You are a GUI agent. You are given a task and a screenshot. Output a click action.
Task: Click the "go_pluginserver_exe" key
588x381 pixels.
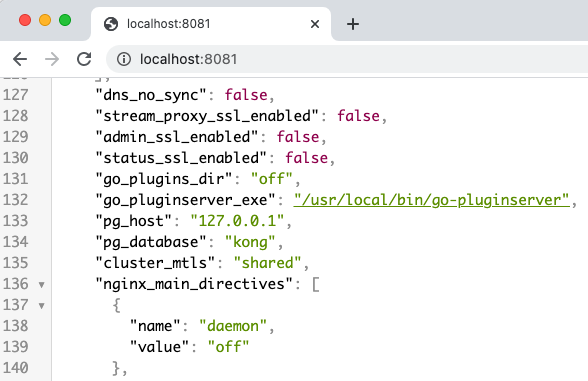click(x=186, y=200)
